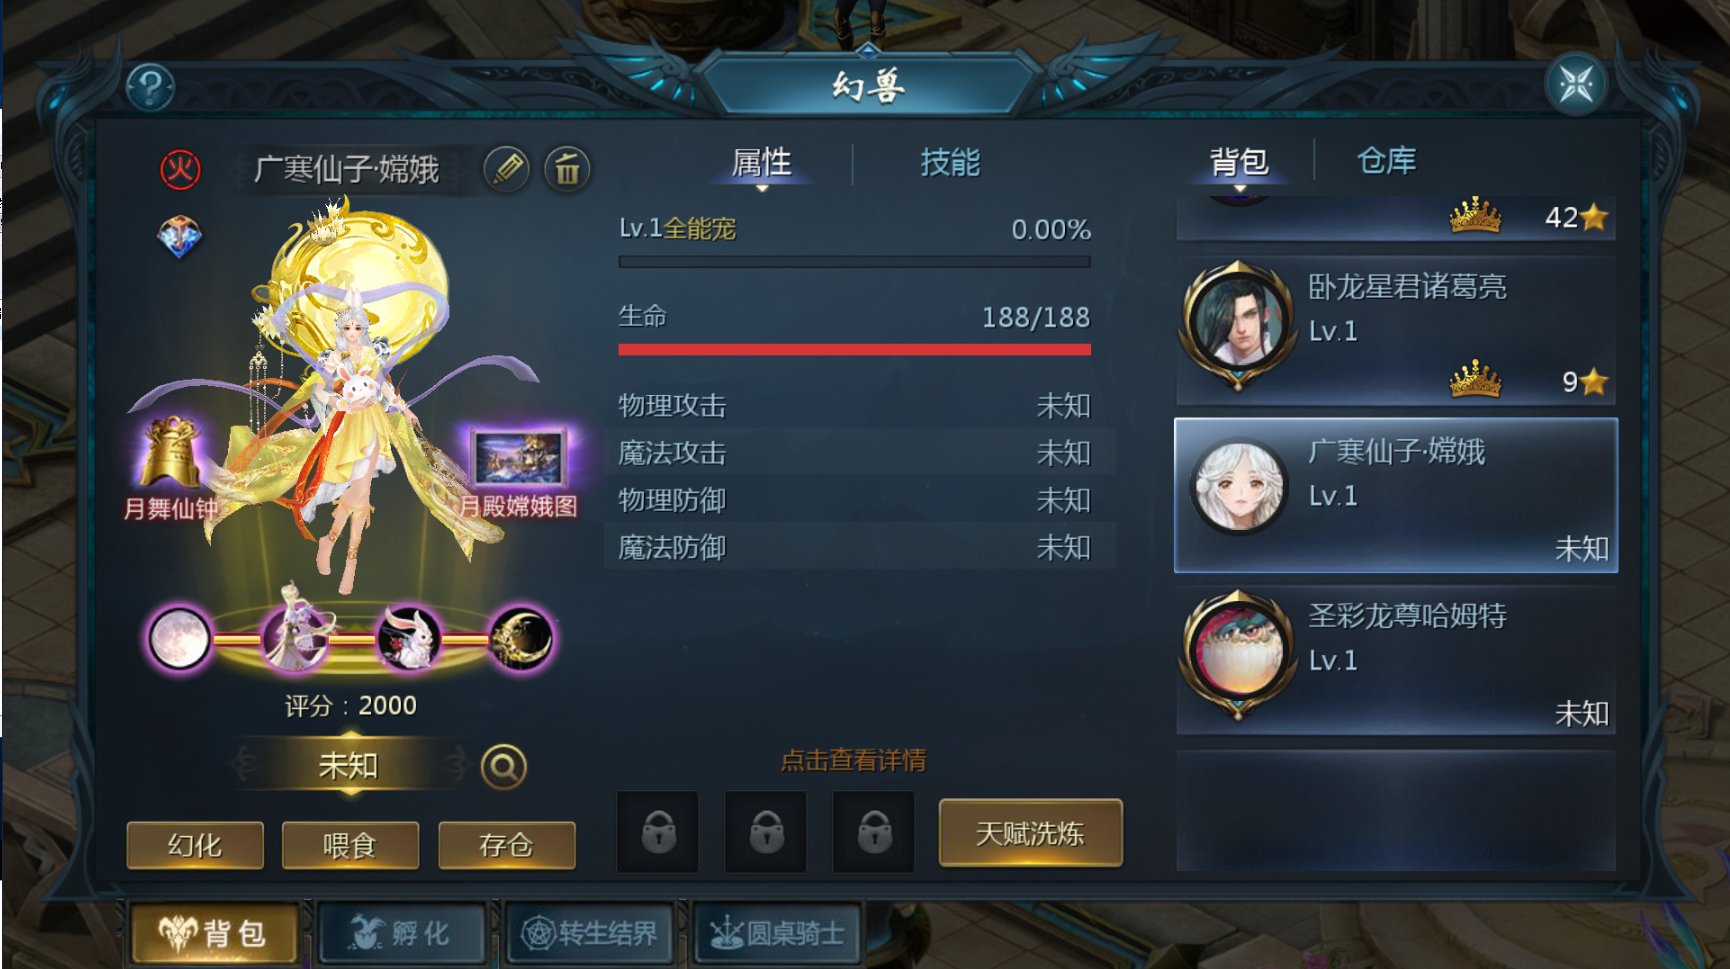
Task: Click the trash can release icon
Action: [567, 168]
